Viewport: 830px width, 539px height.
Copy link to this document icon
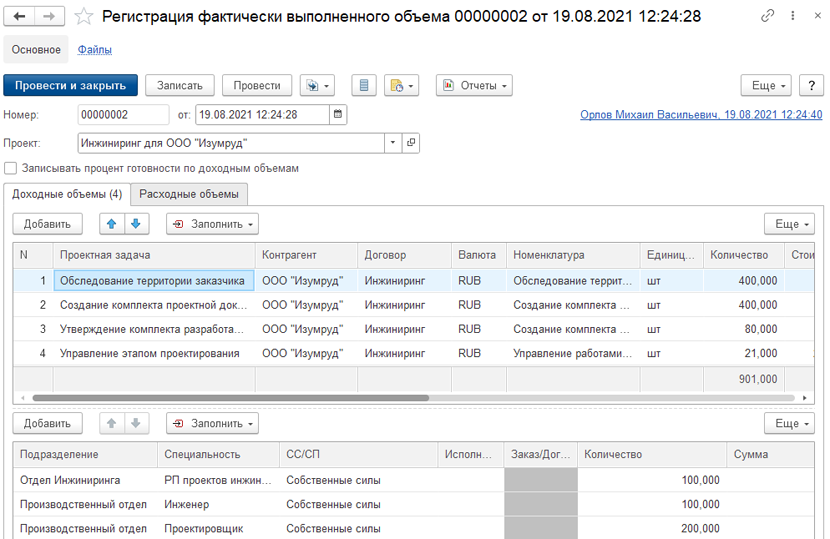(x=767, y=16)
